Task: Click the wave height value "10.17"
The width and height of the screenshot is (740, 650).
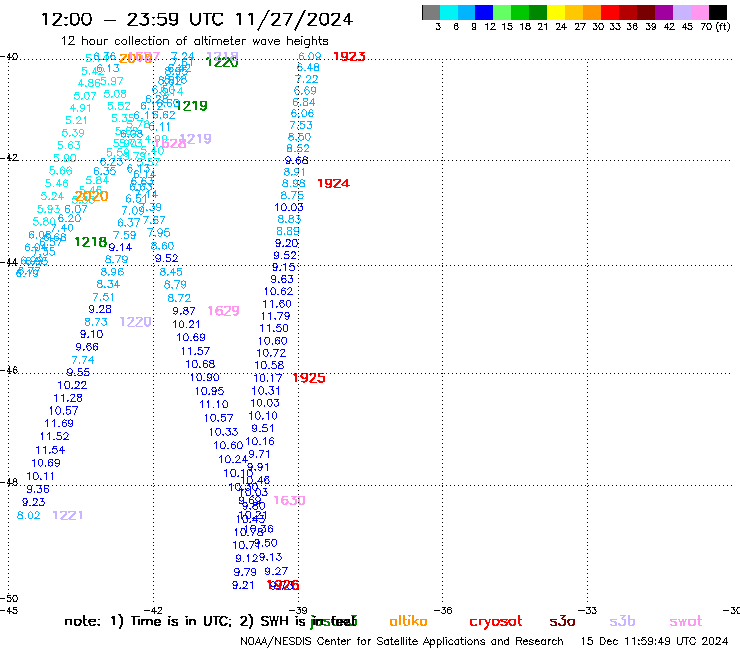Action: (x=268, y=378)
